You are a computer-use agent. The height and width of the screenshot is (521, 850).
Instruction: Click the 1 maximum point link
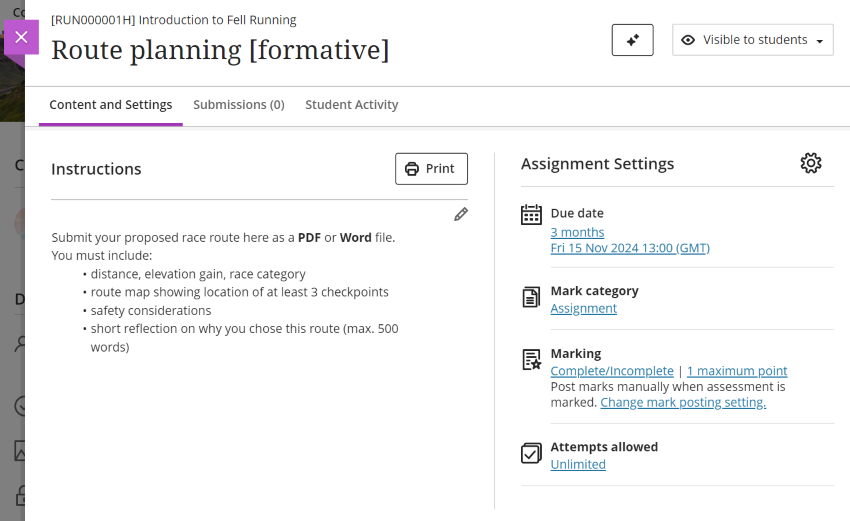tap(736, 371)
